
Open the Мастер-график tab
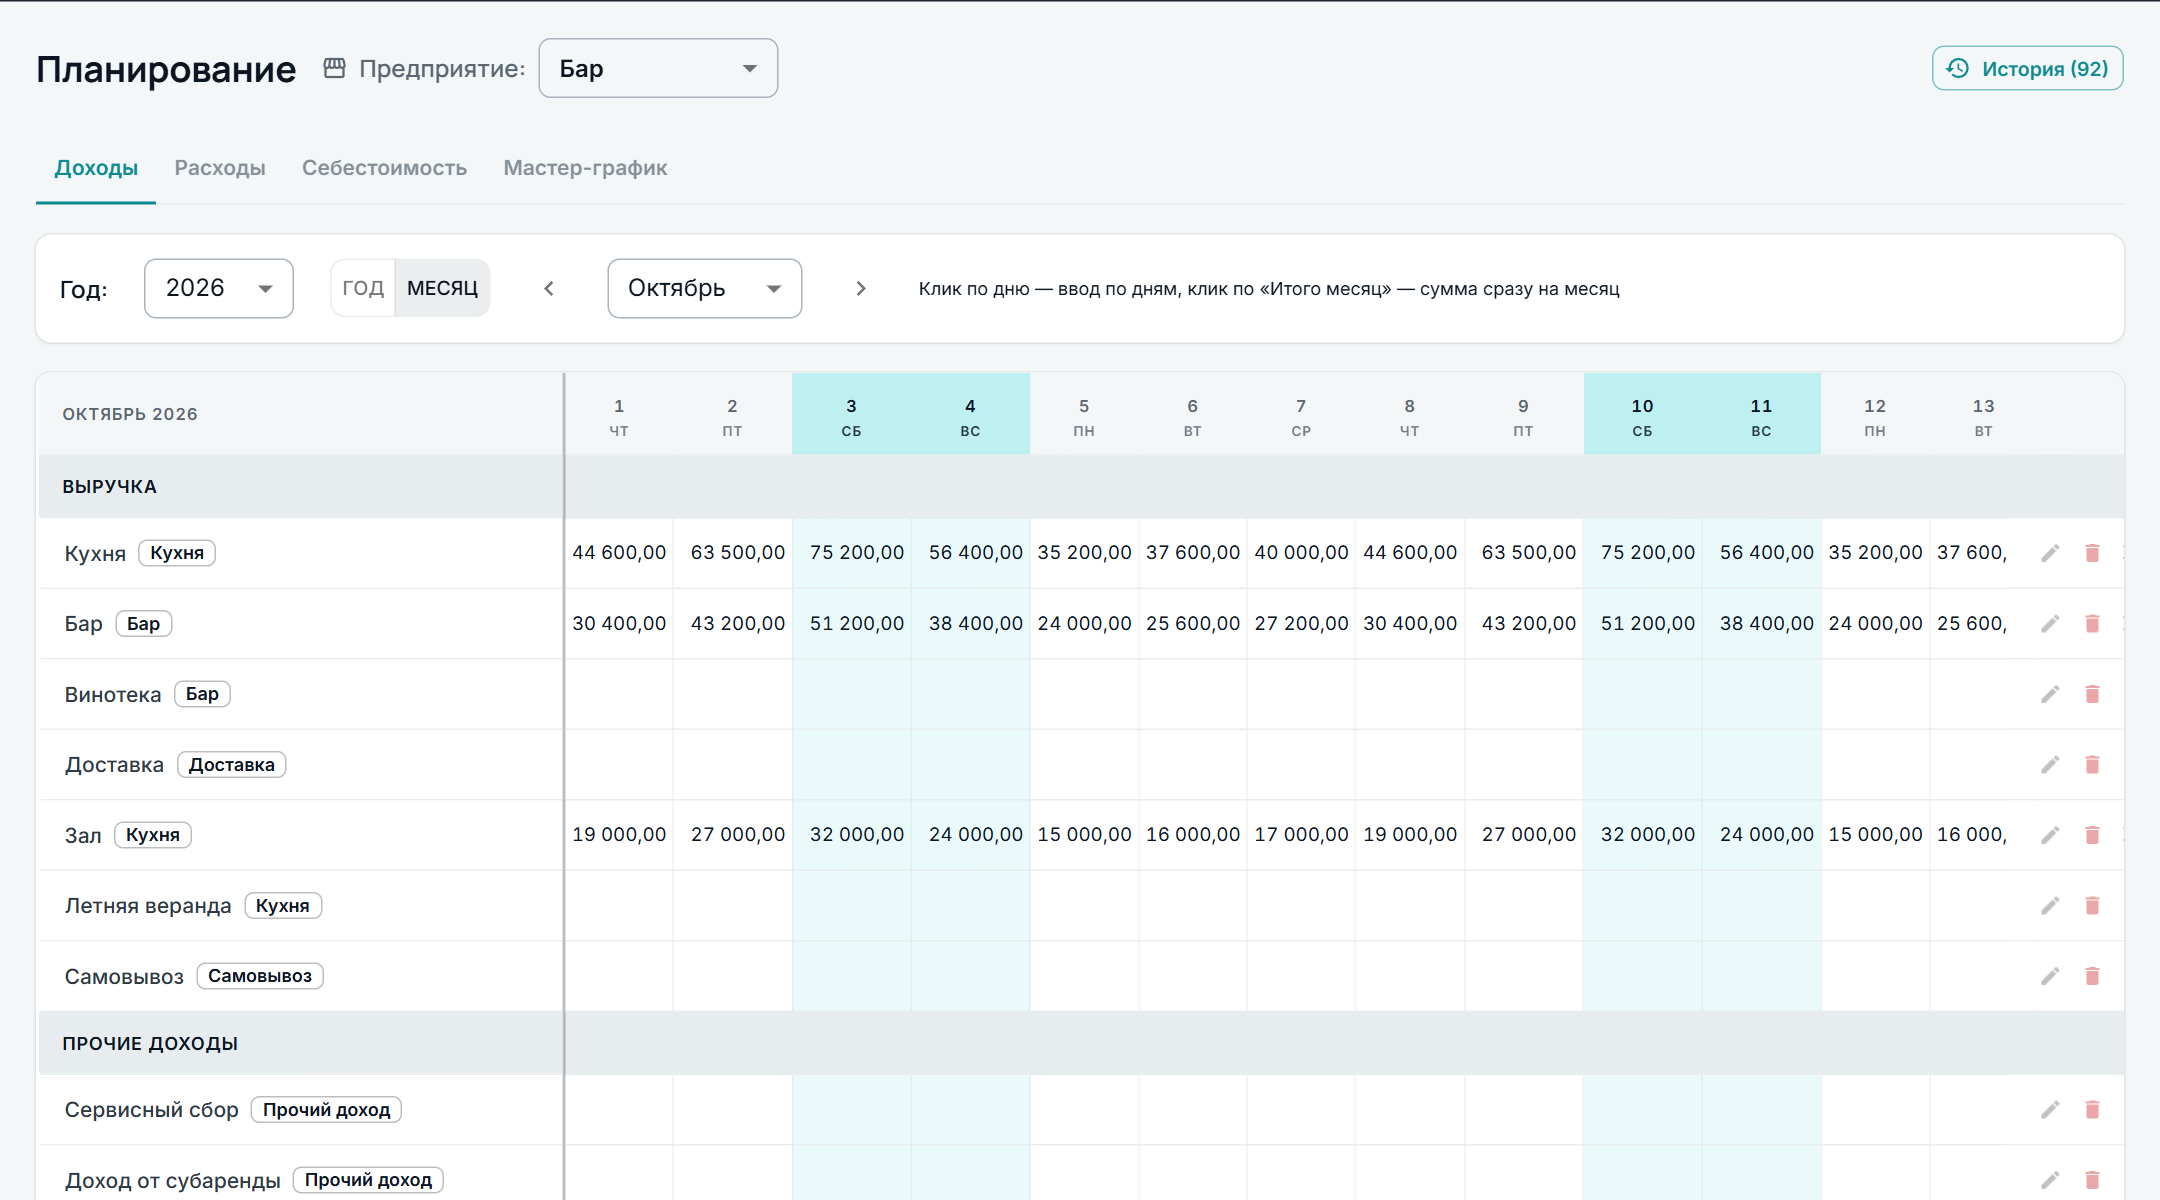tap(585, 168)
